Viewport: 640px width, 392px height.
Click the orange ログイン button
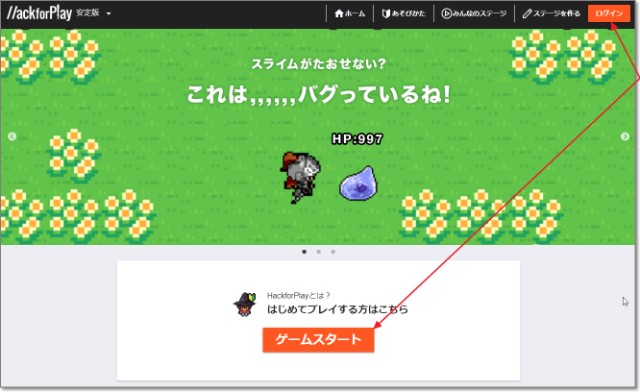tap(609, 13)
